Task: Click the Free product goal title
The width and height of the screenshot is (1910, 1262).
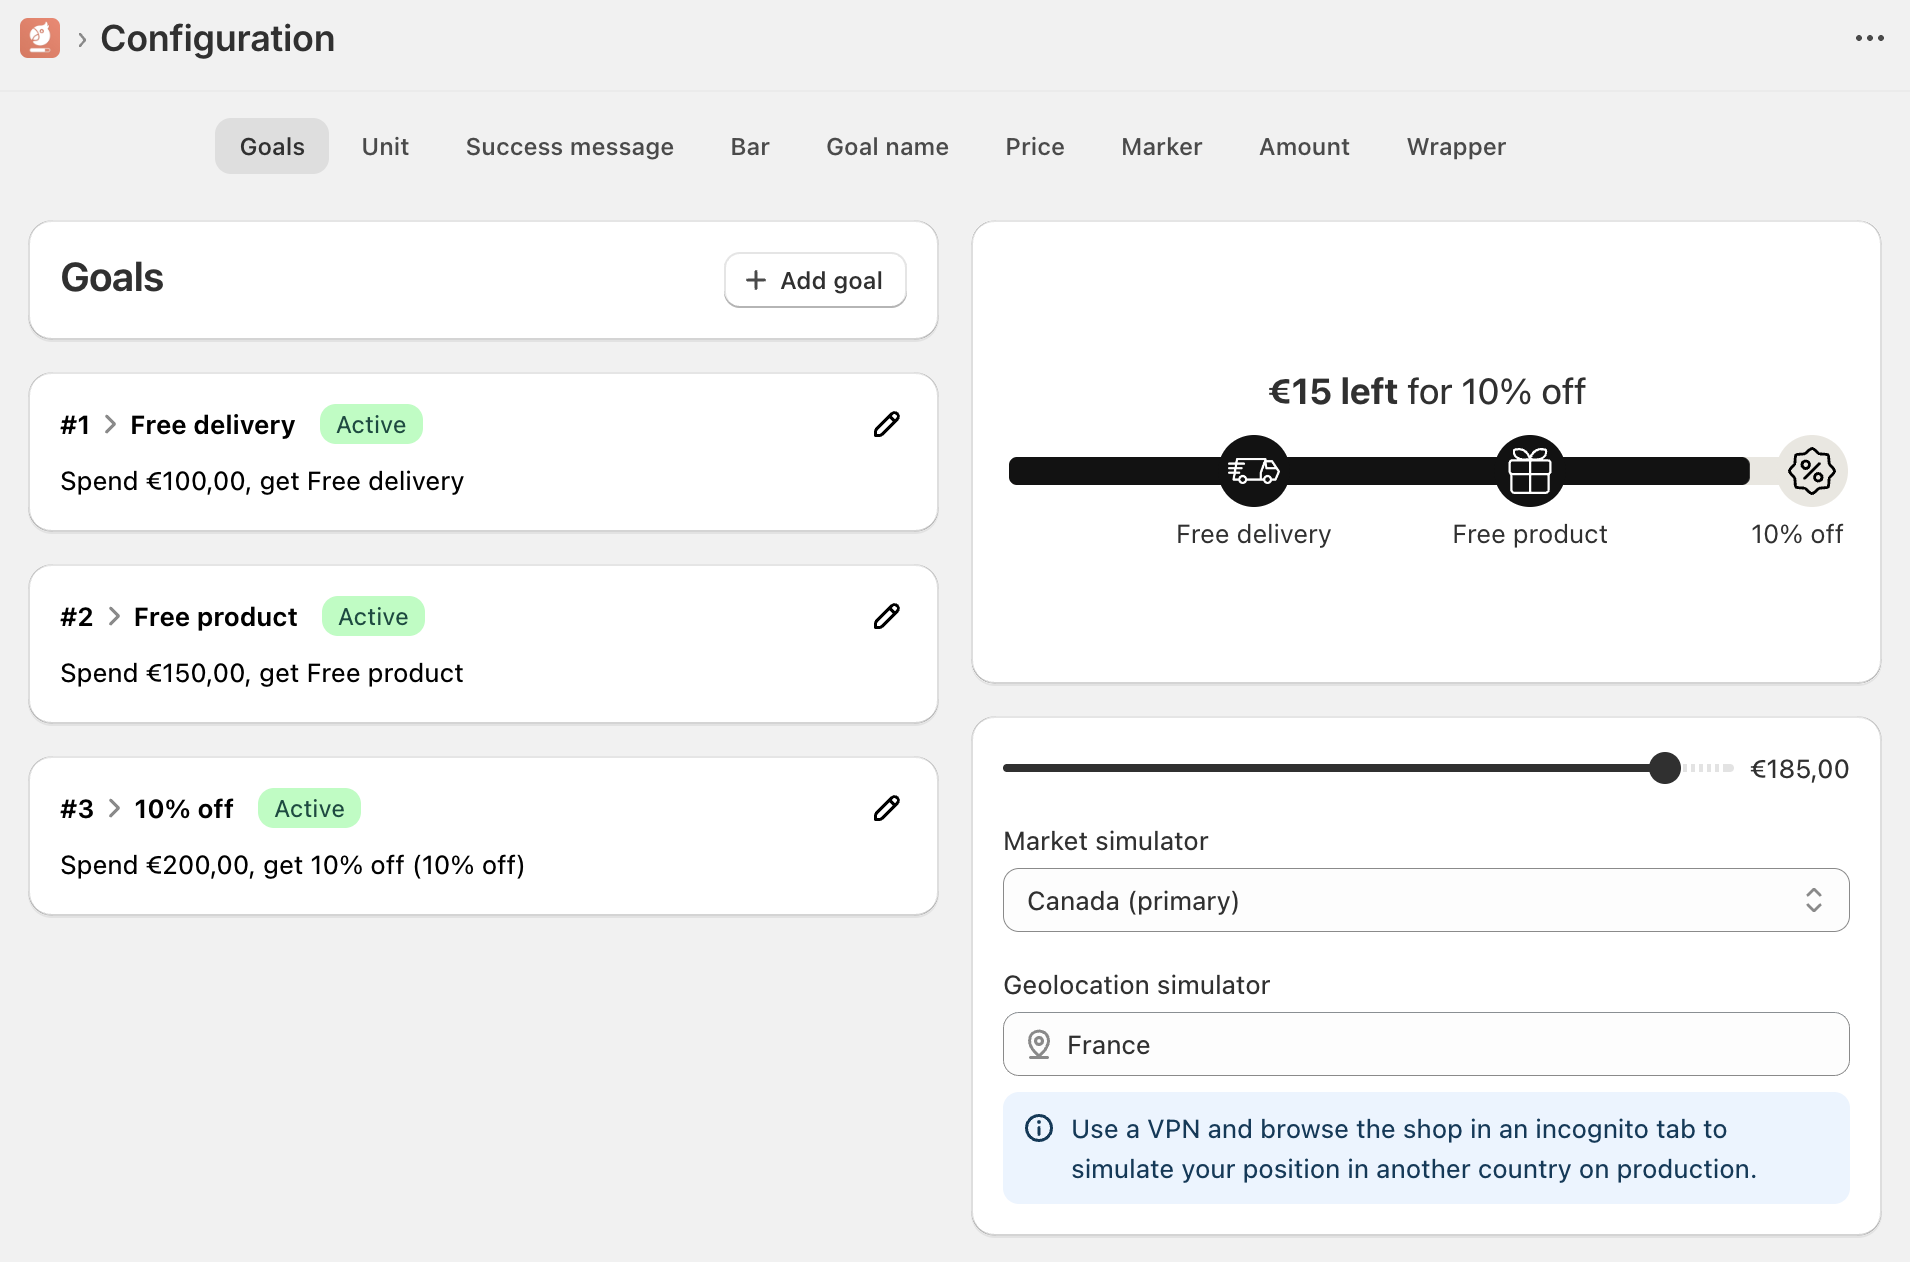Action: pos(216,617)
